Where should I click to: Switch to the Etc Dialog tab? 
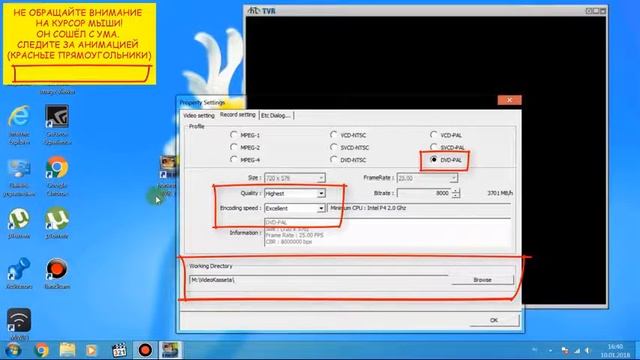coord(276,116)
